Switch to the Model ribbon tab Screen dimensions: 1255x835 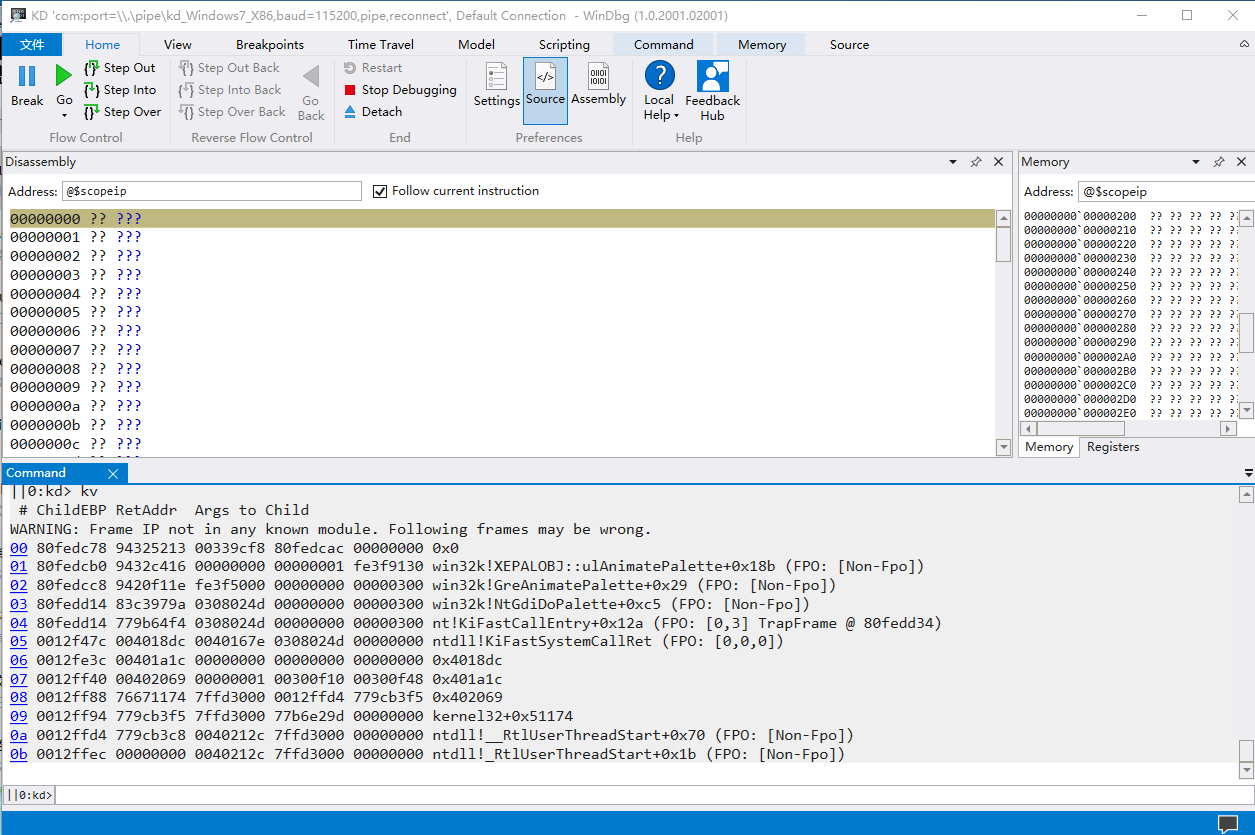[x=476, y=45]
